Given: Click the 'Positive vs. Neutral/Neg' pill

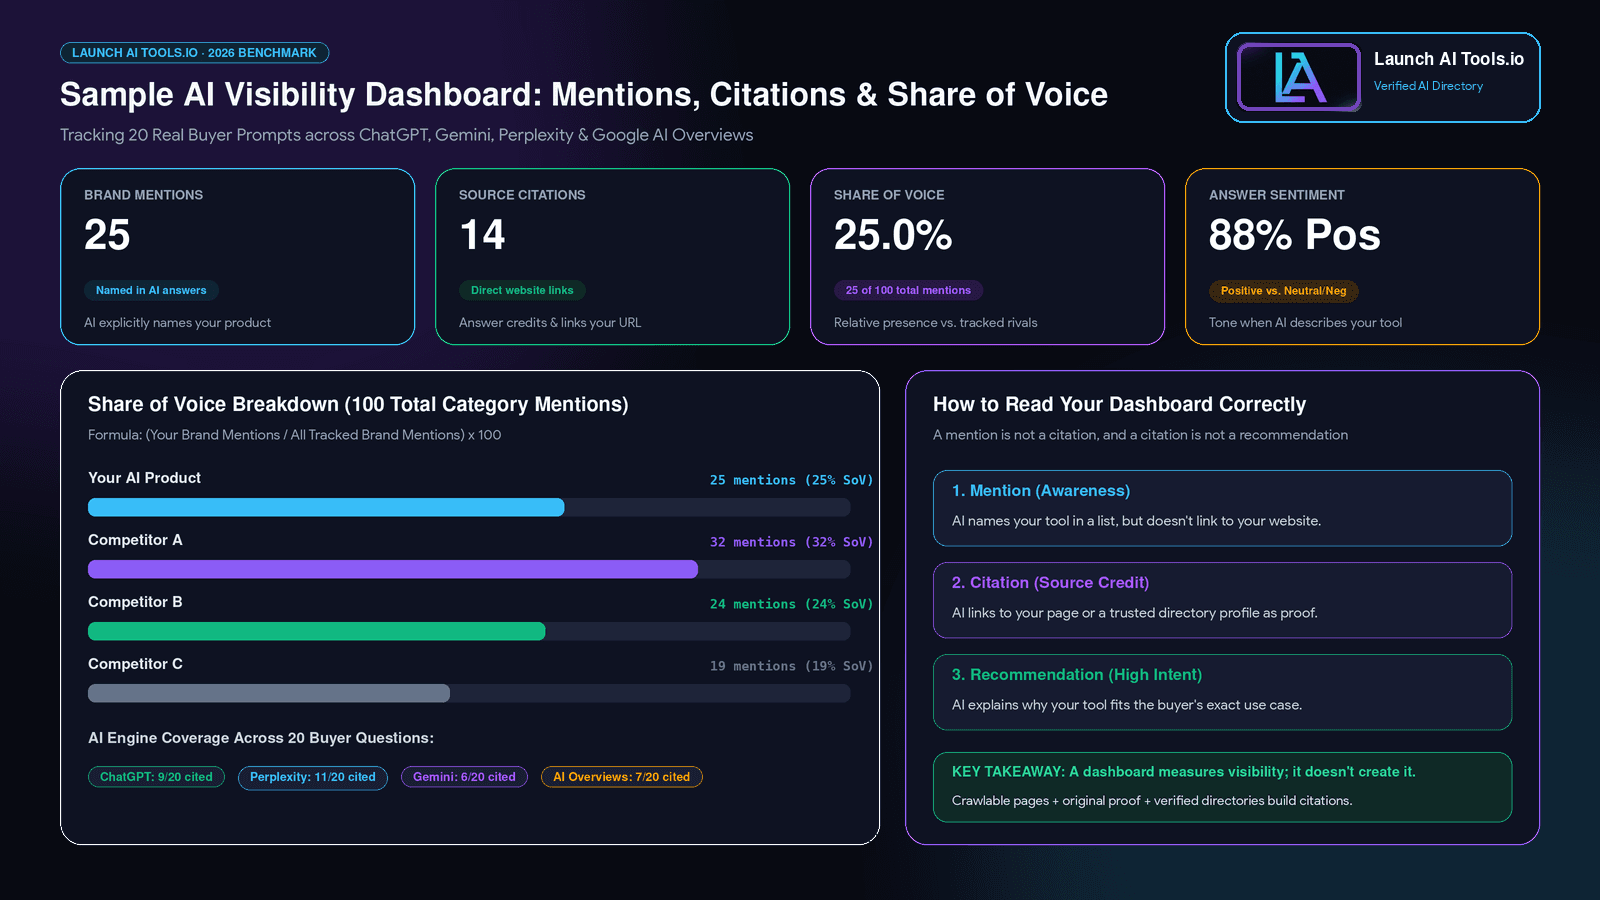Looking at the screenshot, I should tap(1283, 291).
